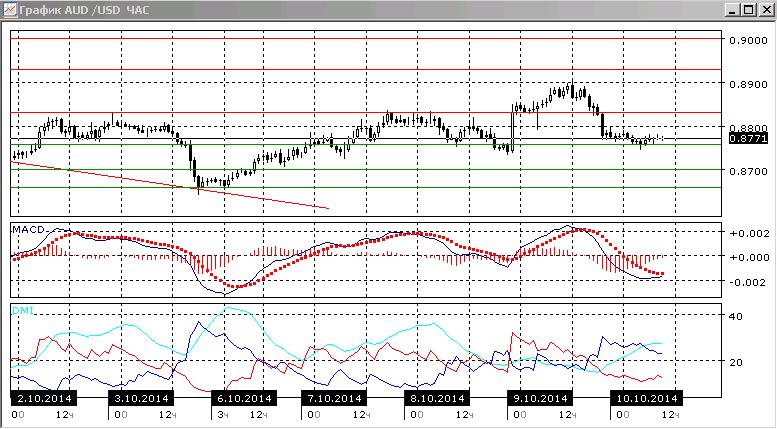Screen dimensions: 777x429
Task: Click the window title График AUD/USD ЧАС
Action: [84, 10]
